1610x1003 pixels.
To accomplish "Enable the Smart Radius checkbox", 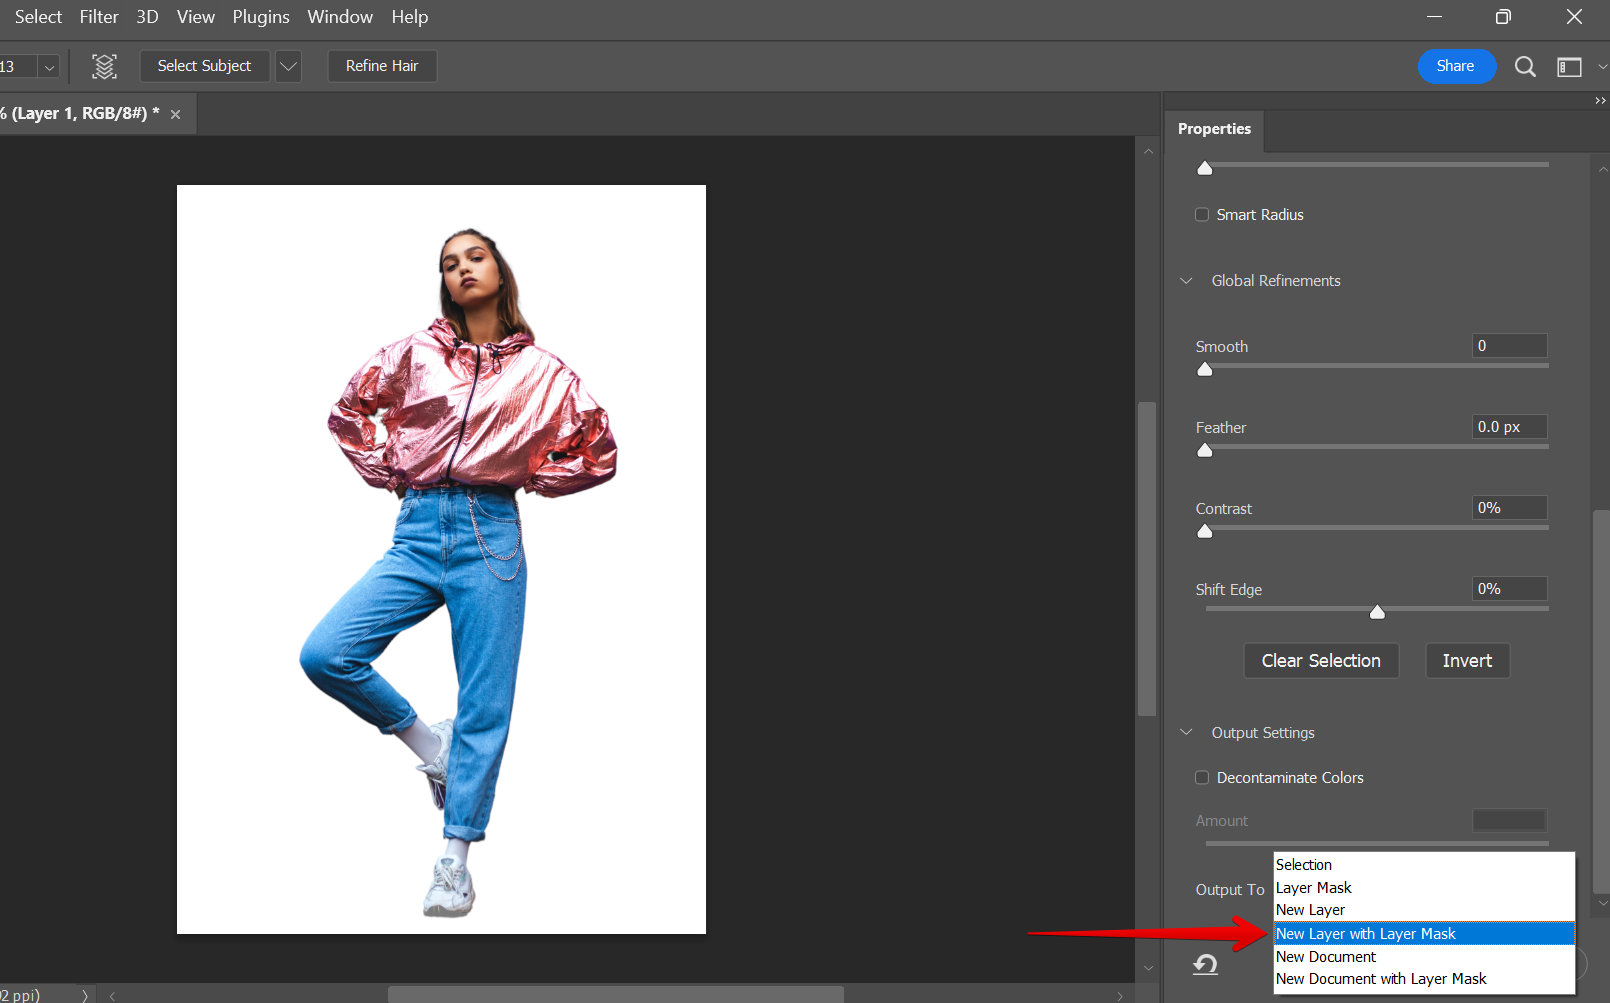I will click(1202, 215).
